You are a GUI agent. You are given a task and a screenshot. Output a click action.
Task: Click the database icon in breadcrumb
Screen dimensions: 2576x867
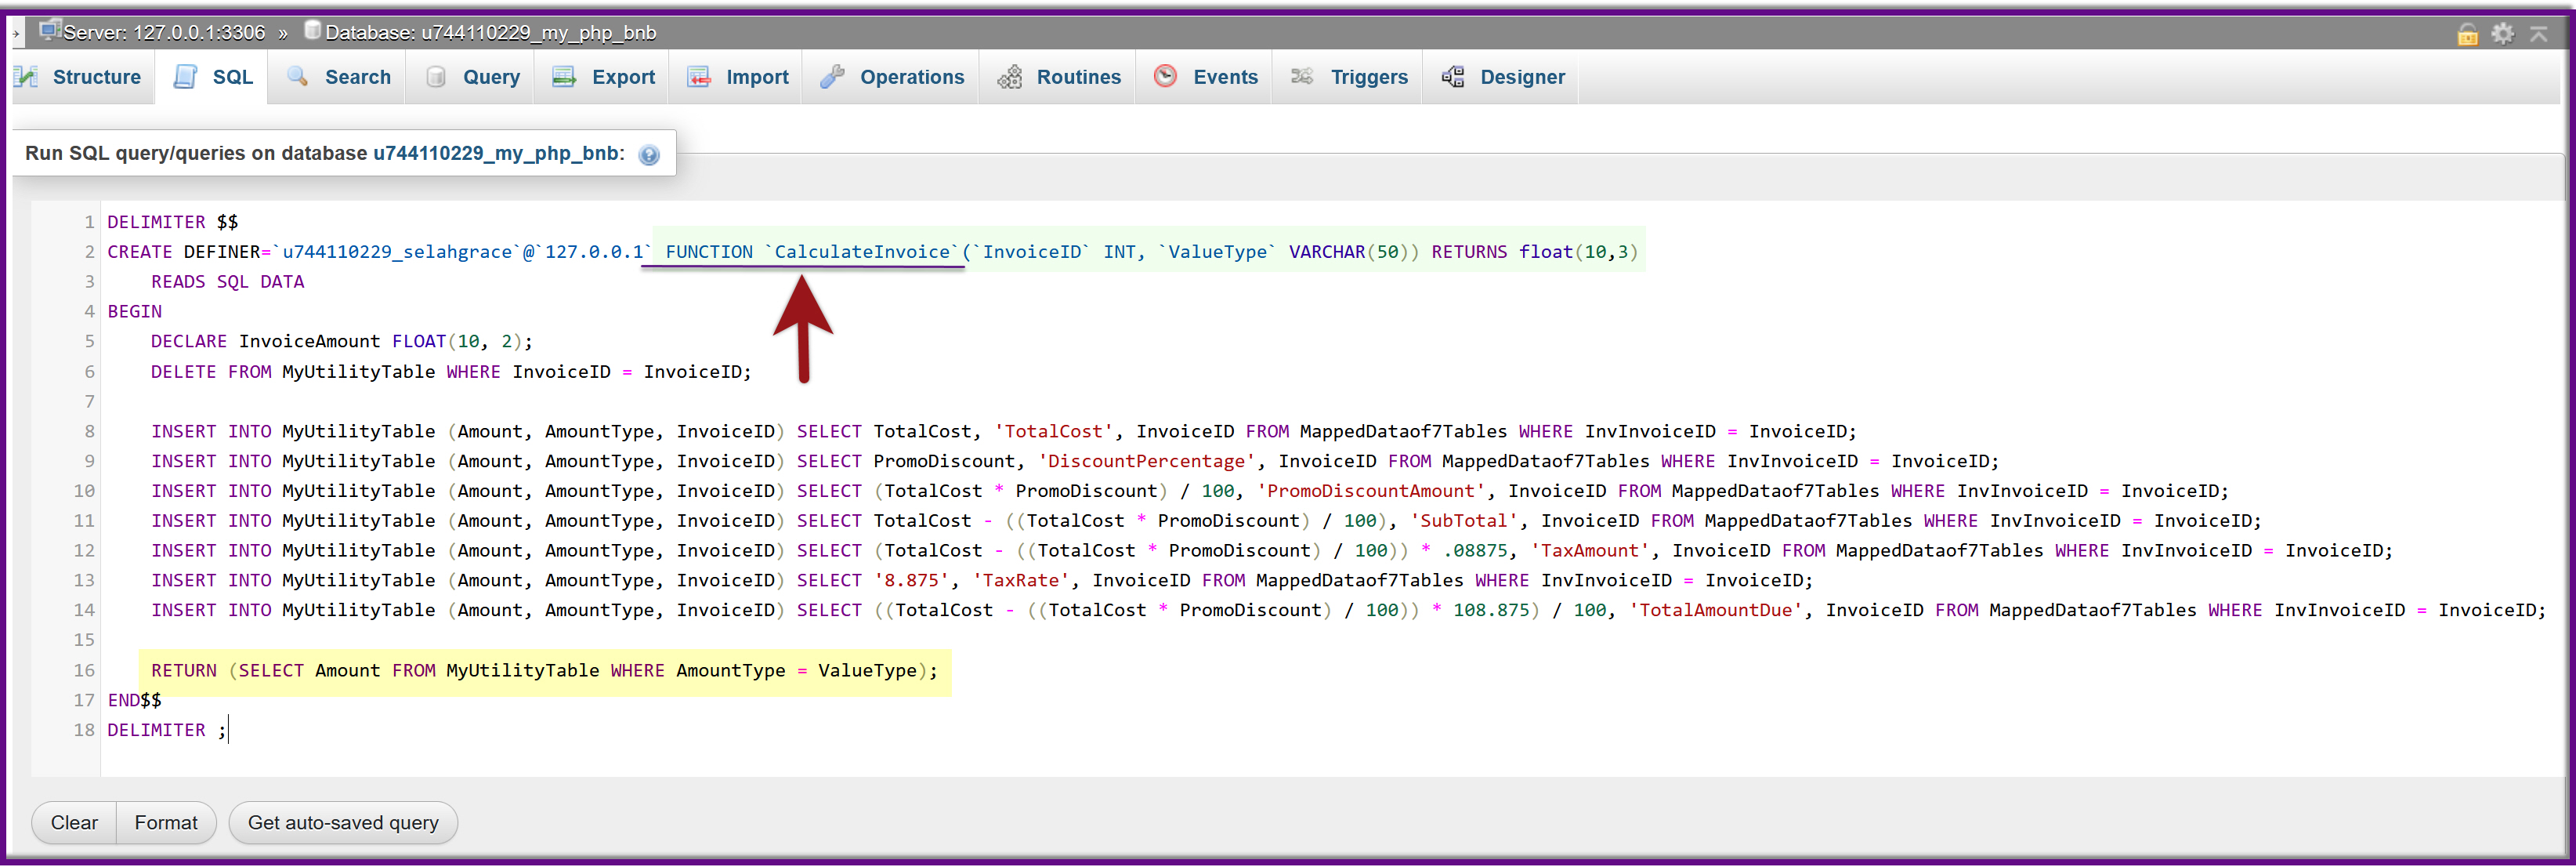click(x=312, y=31)
